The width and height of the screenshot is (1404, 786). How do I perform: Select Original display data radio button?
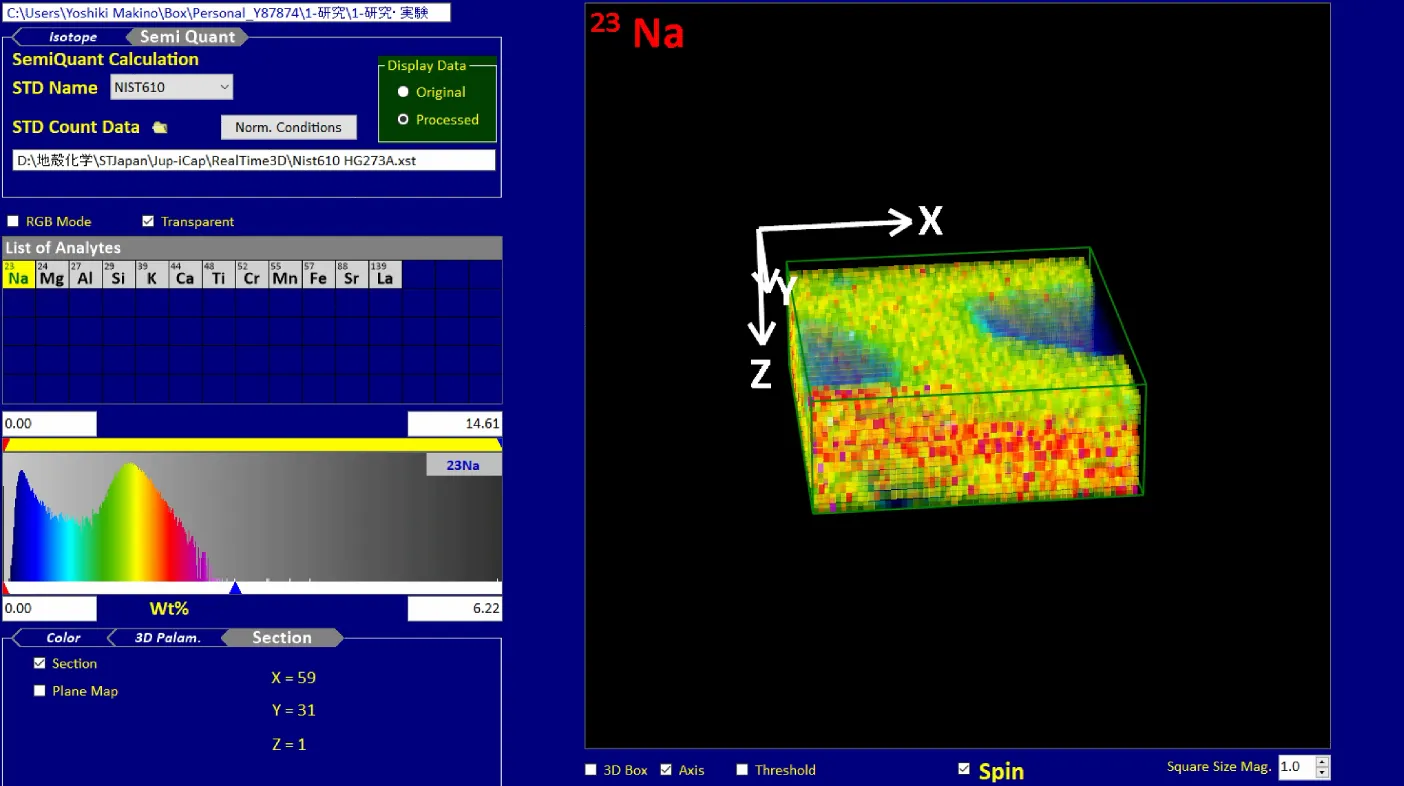point(403,92)
